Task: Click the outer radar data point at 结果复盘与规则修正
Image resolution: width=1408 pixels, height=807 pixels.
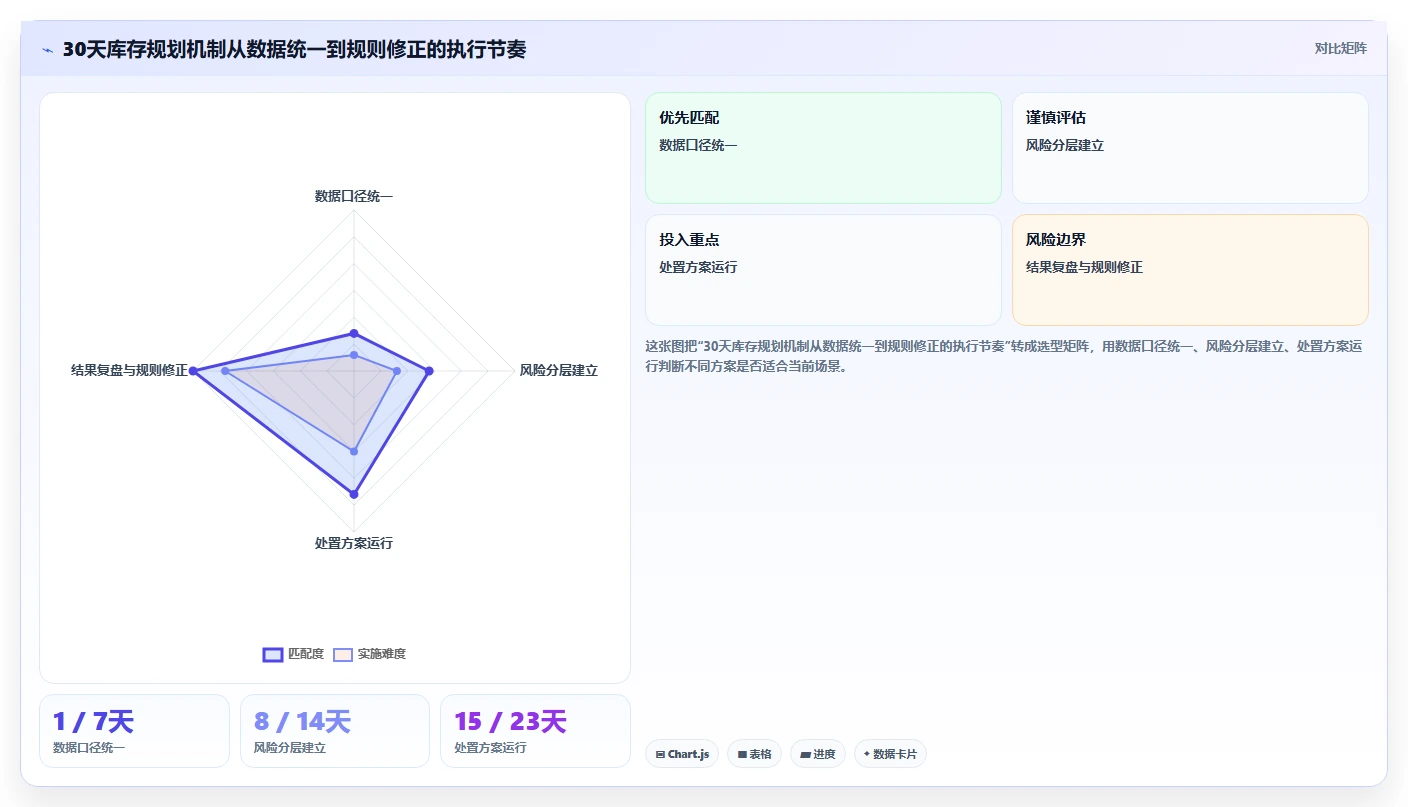Action: tap(194, 371)
